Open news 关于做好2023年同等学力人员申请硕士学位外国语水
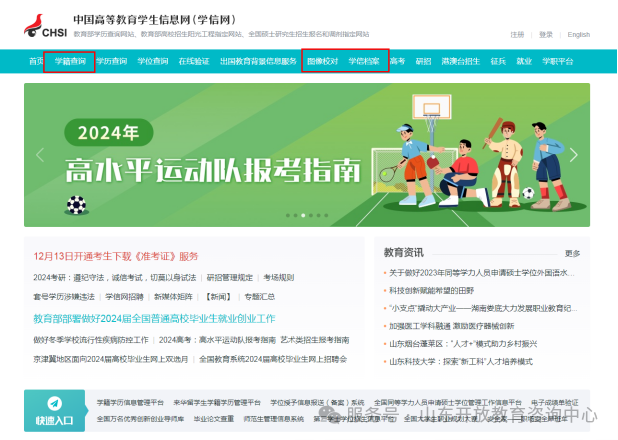The height and width of the screenshot is (440, 618). [482, 273]
